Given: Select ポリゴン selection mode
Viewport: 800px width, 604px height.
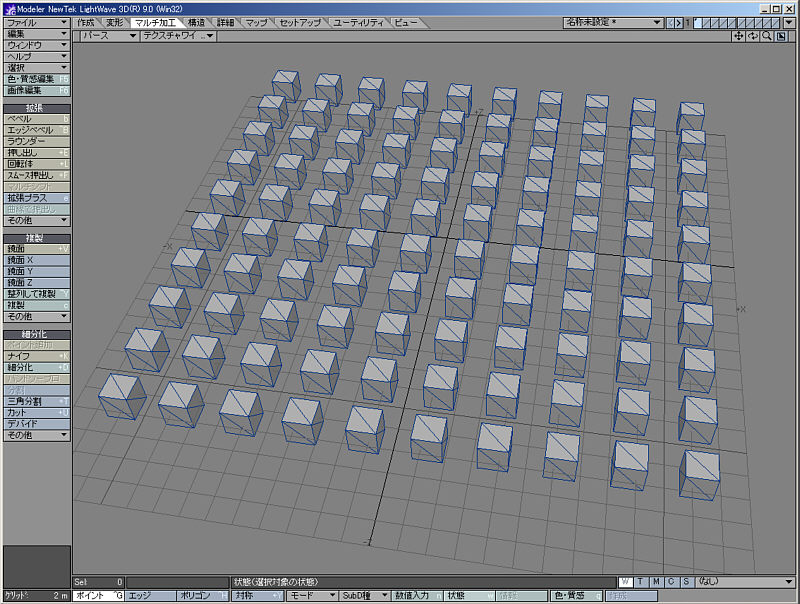Looking at the screenshot, I should click(203, 595).
